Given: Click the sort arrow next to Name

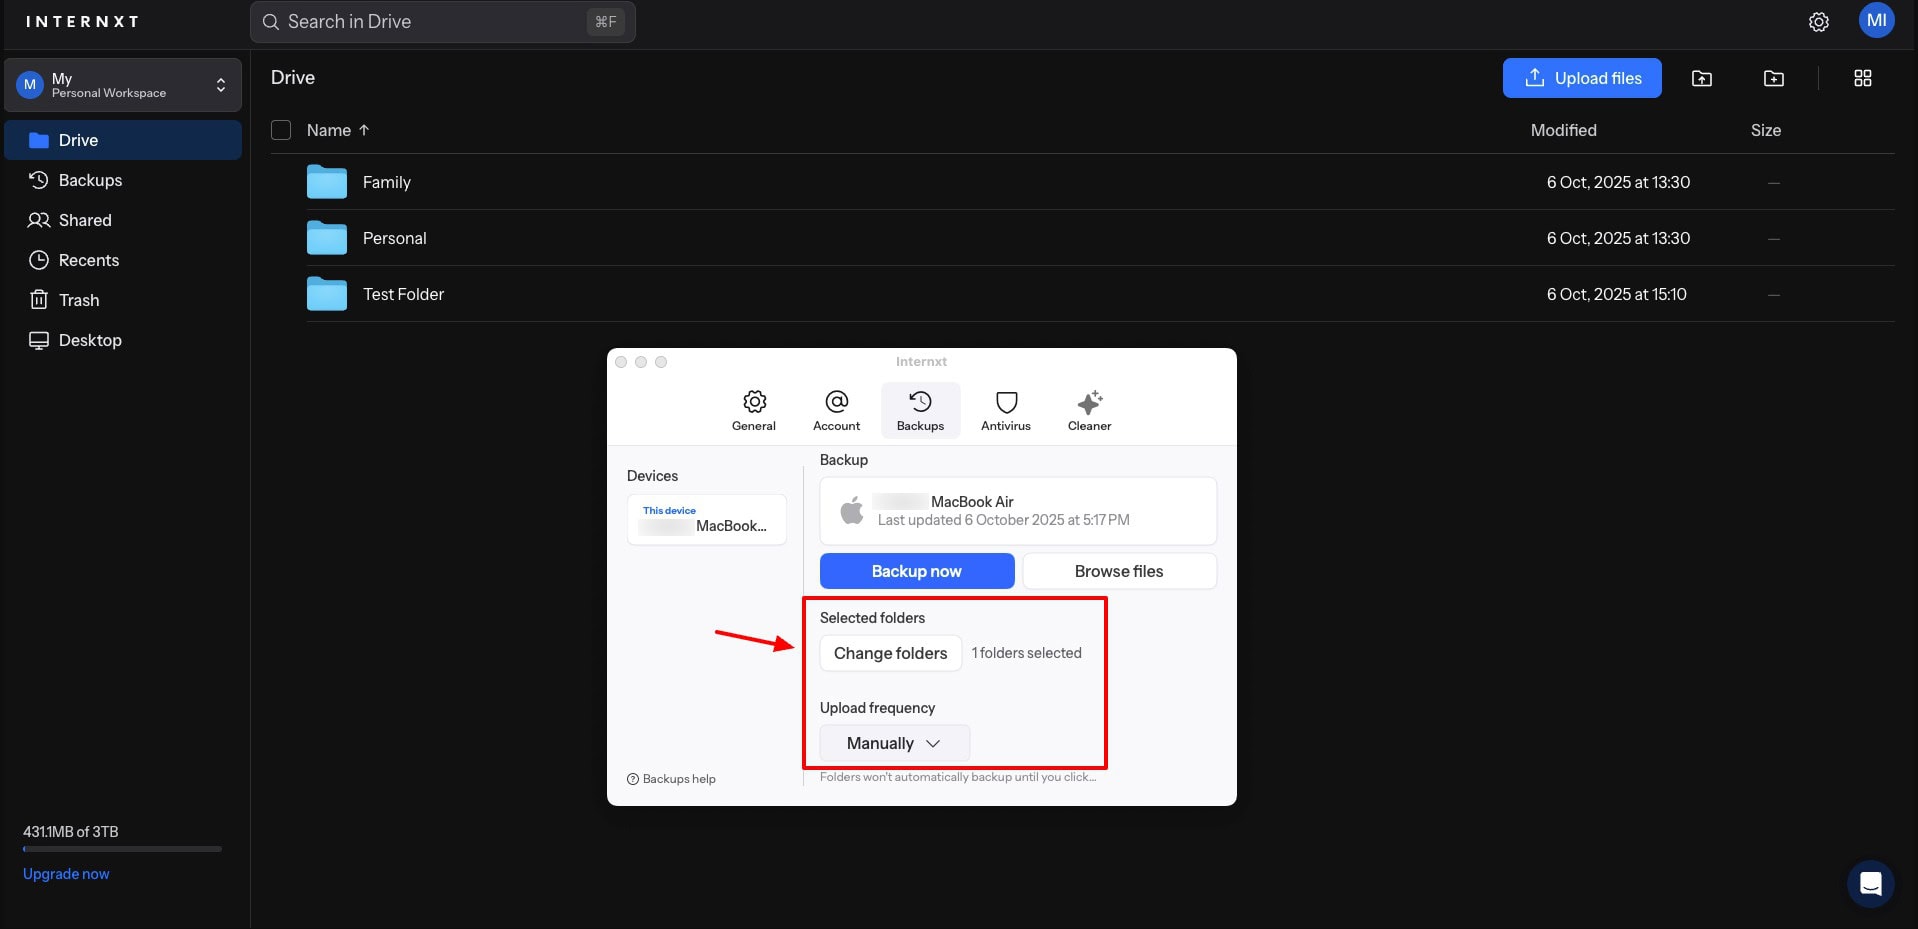Looking at the screenshot, I should pyautogui.click(x=364, y=130).
